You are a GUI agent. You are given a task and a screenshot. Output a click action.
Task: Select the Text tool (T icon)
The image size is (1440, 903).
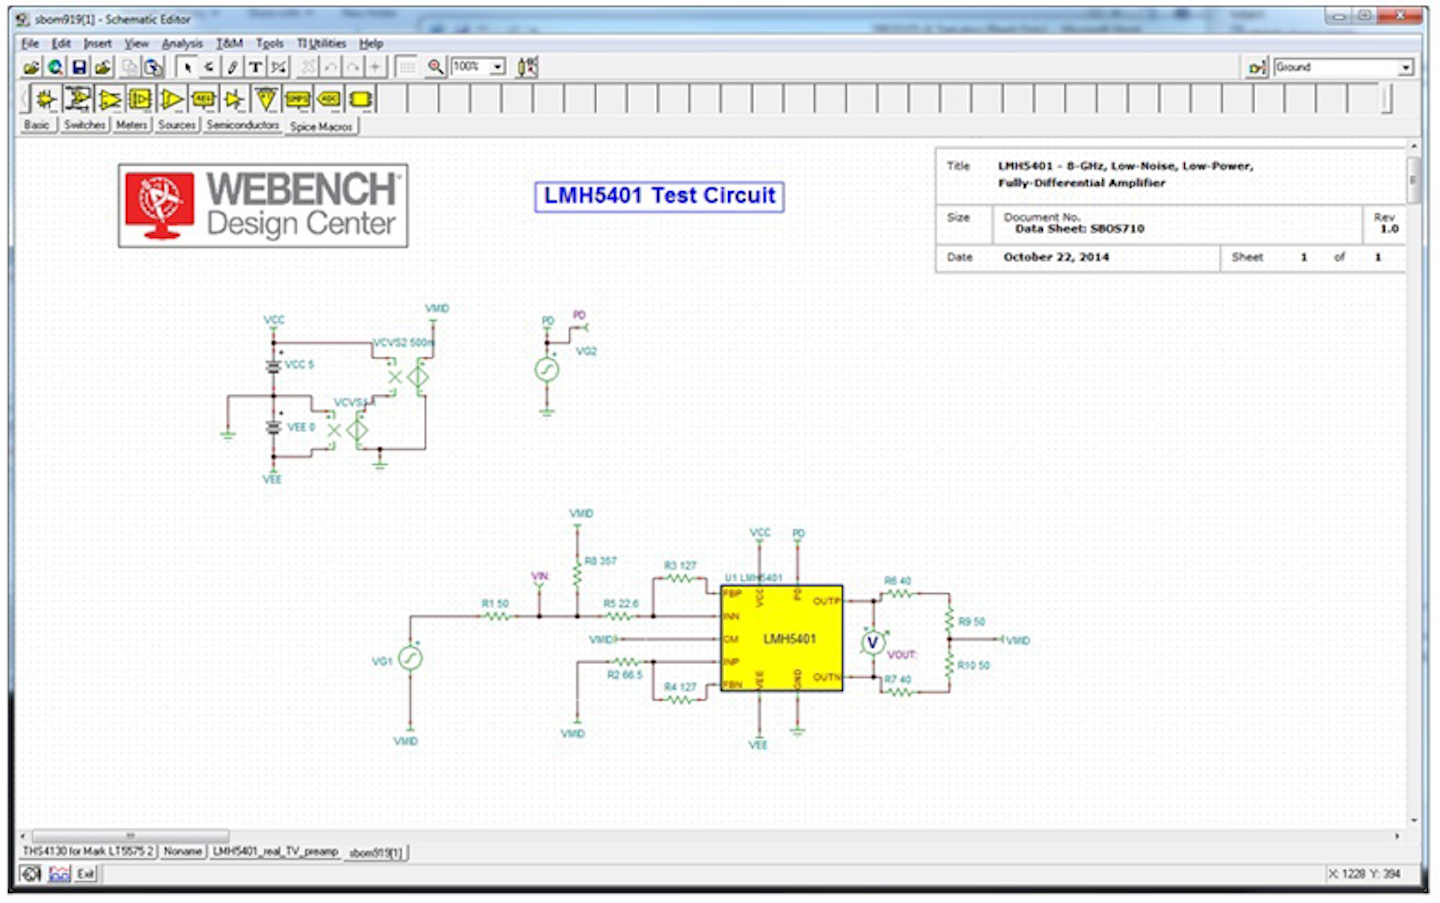255,67
